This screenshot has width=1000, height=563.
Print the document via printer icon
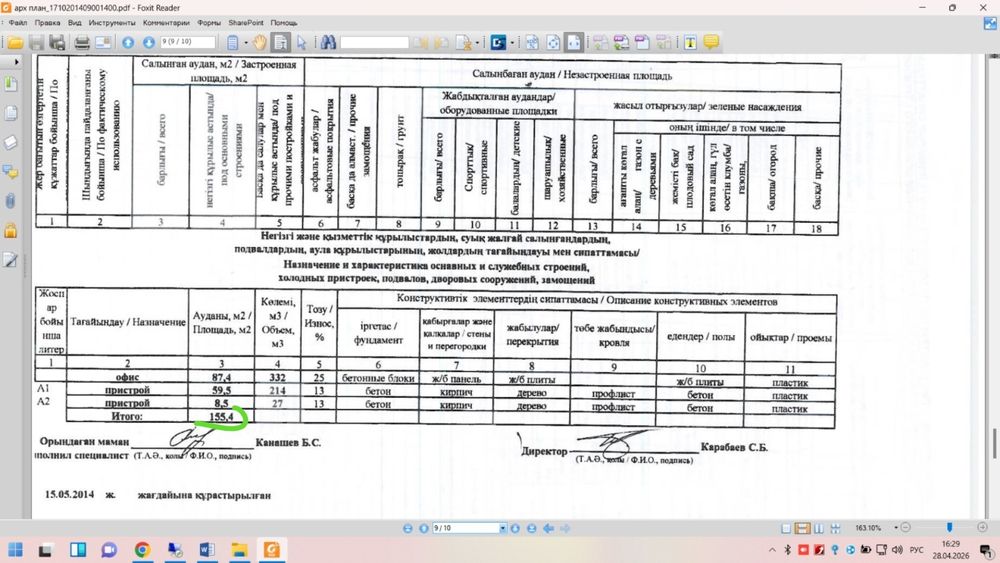pos(82,43)
